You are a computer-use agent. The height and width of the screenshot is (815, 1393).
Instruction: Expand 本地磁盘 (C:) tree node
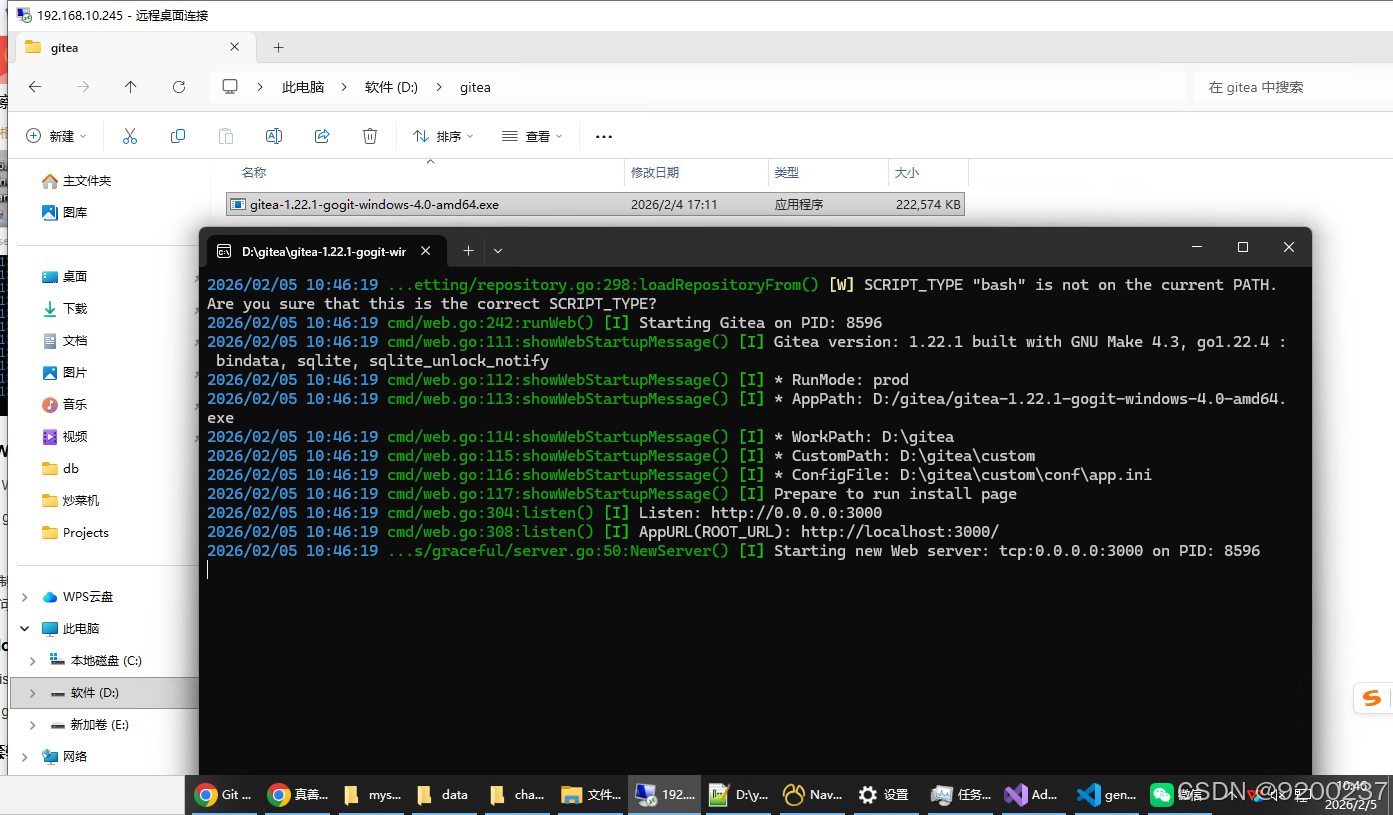click(32, 661)
